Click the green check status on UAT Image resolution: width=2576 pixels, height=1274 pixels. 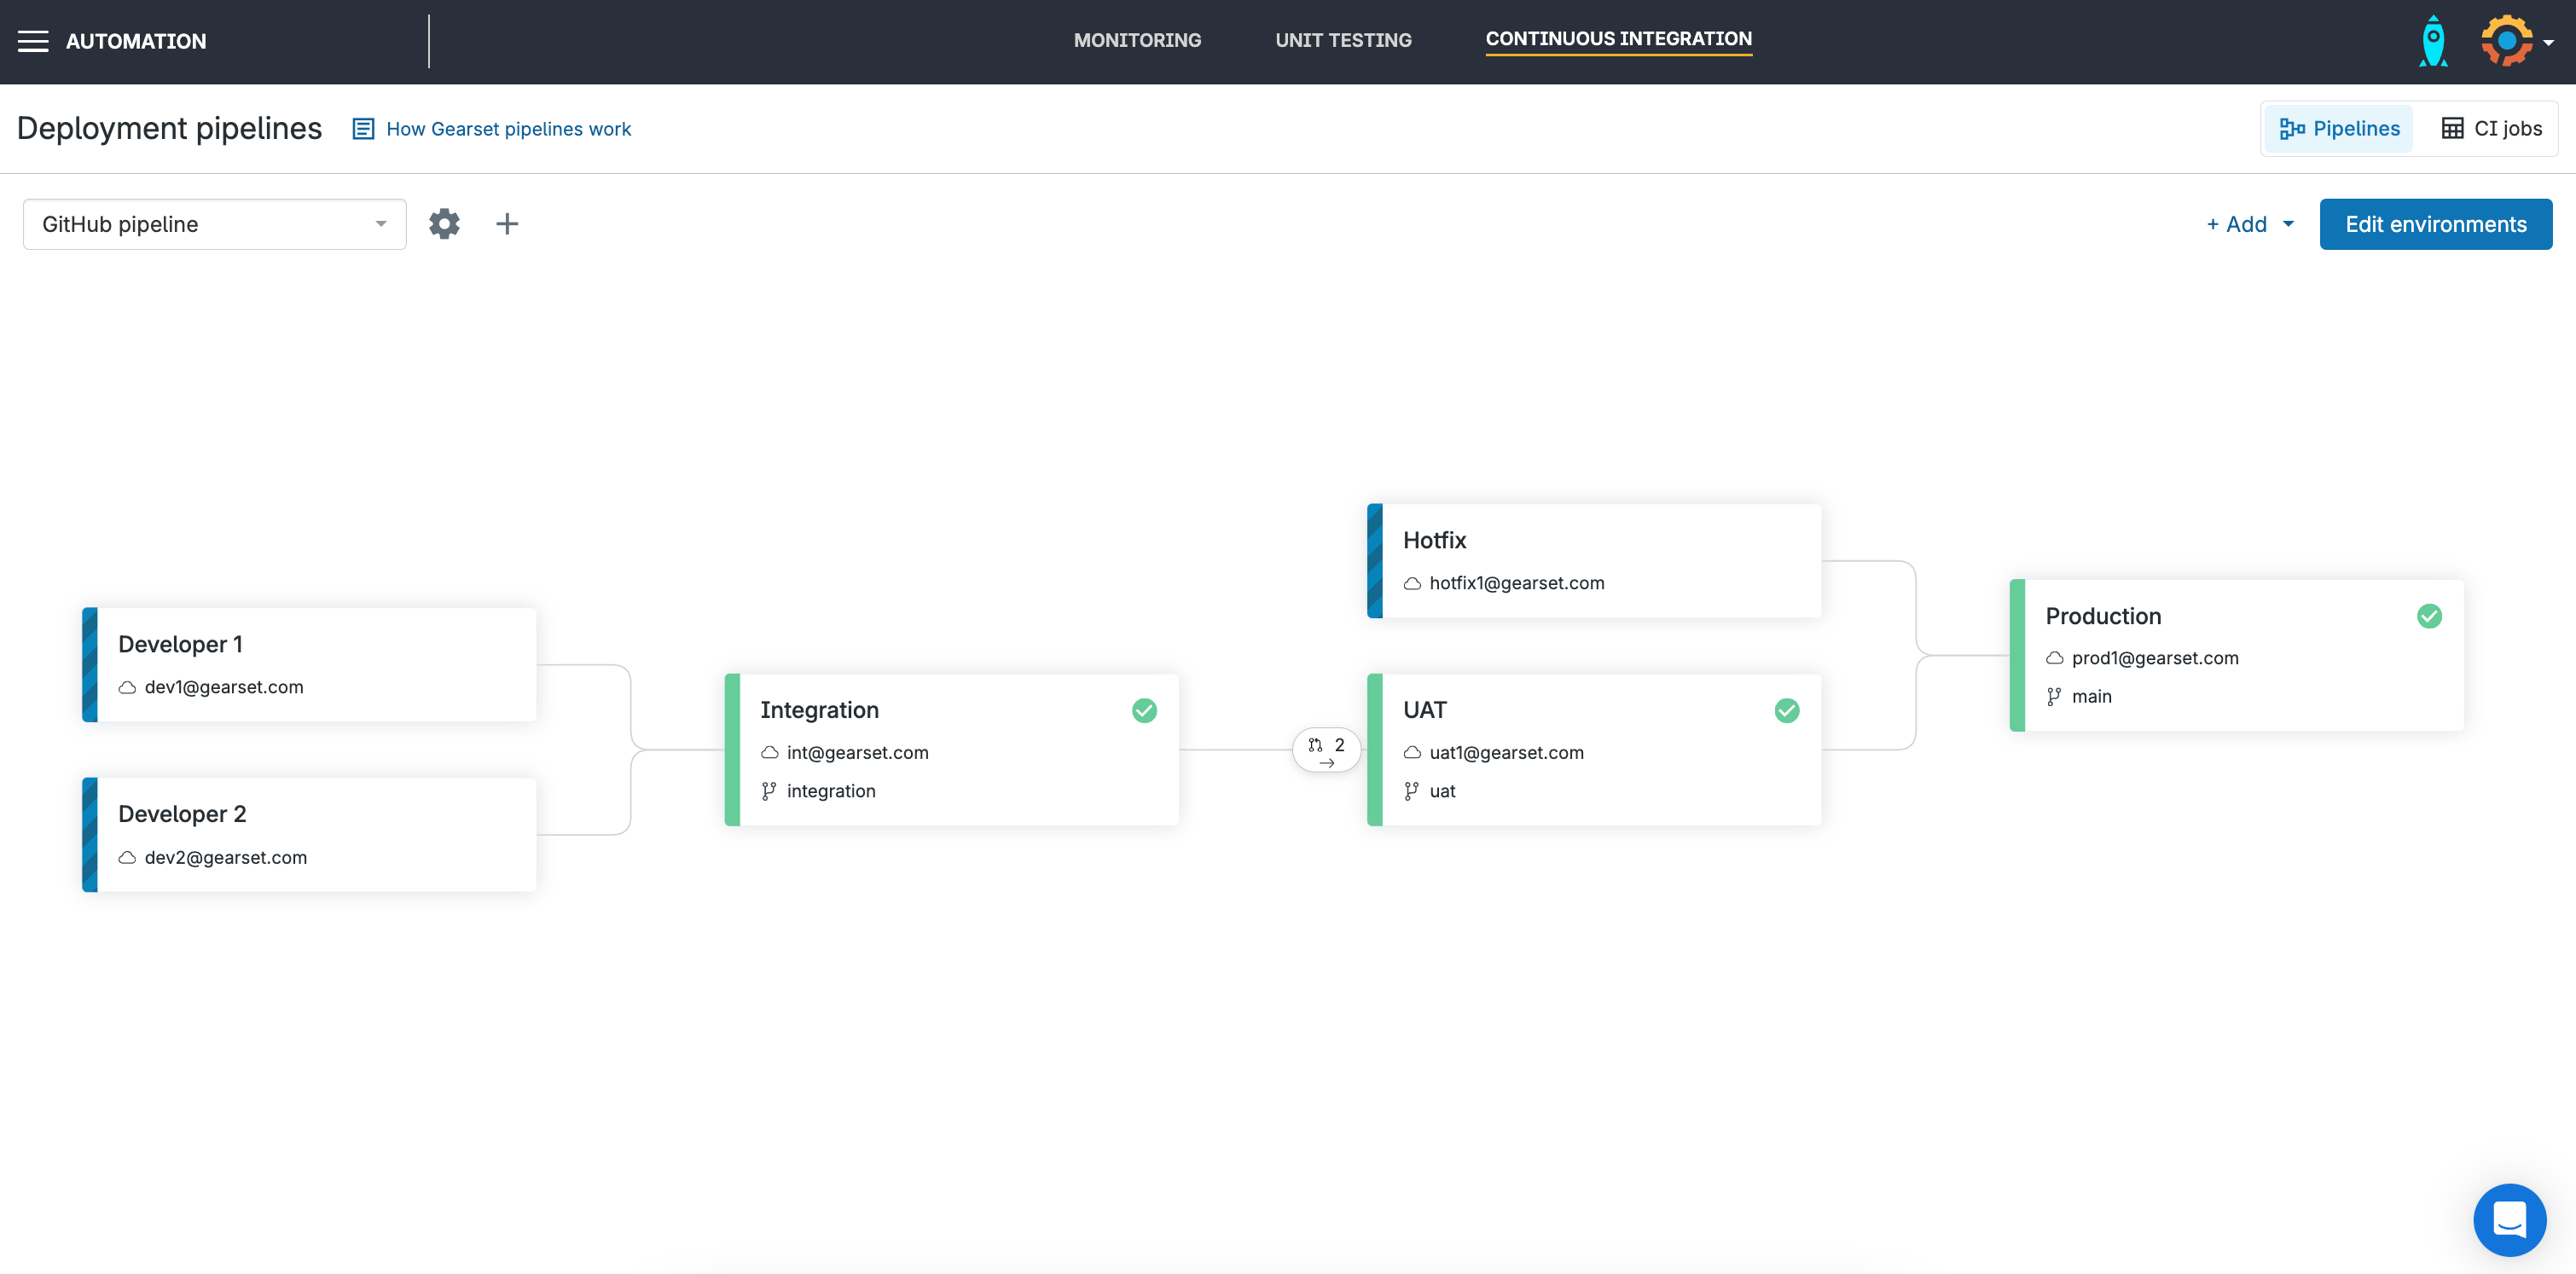tap(1786, 710)
